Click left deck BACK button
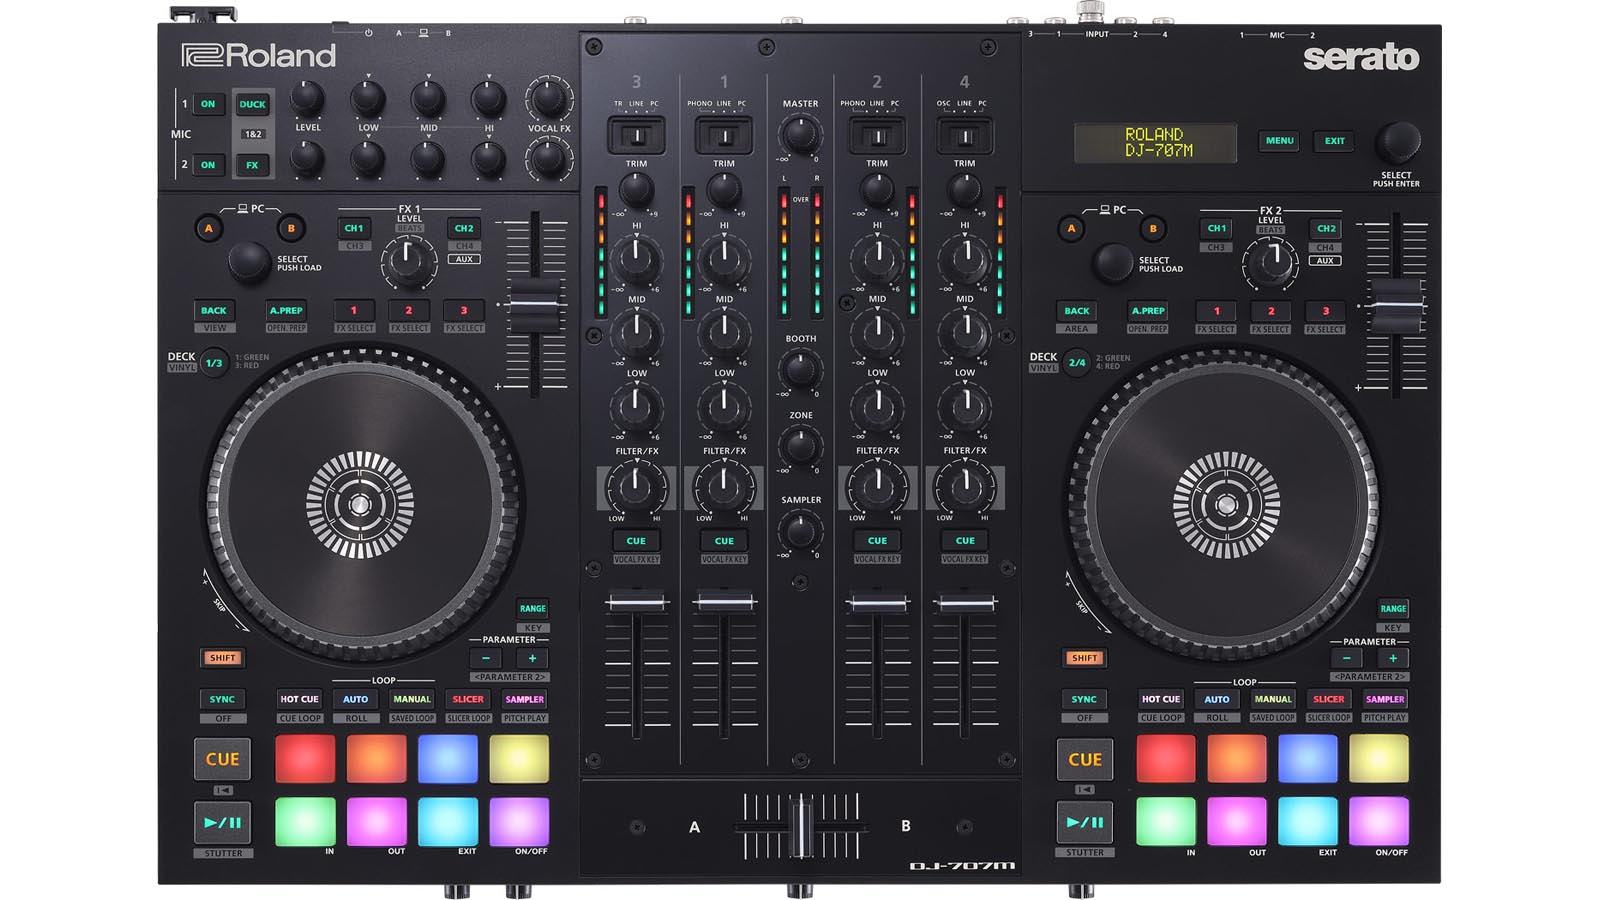The image size is (1600, 900). click(214, 310)
